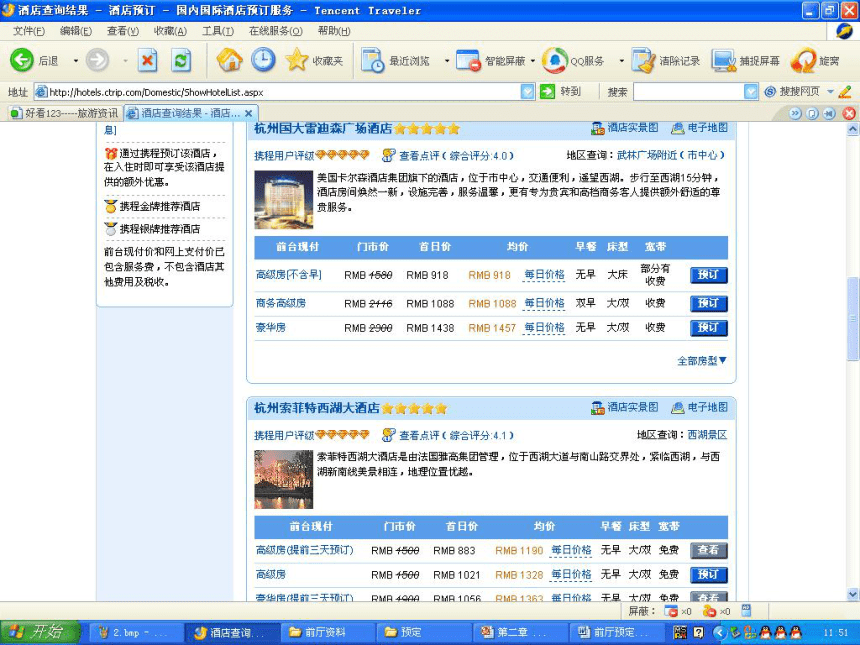Click 预订 for 高级房[不含早]
Screen dimensions: 860x645
pyautogui.click(x=709, y=275)
